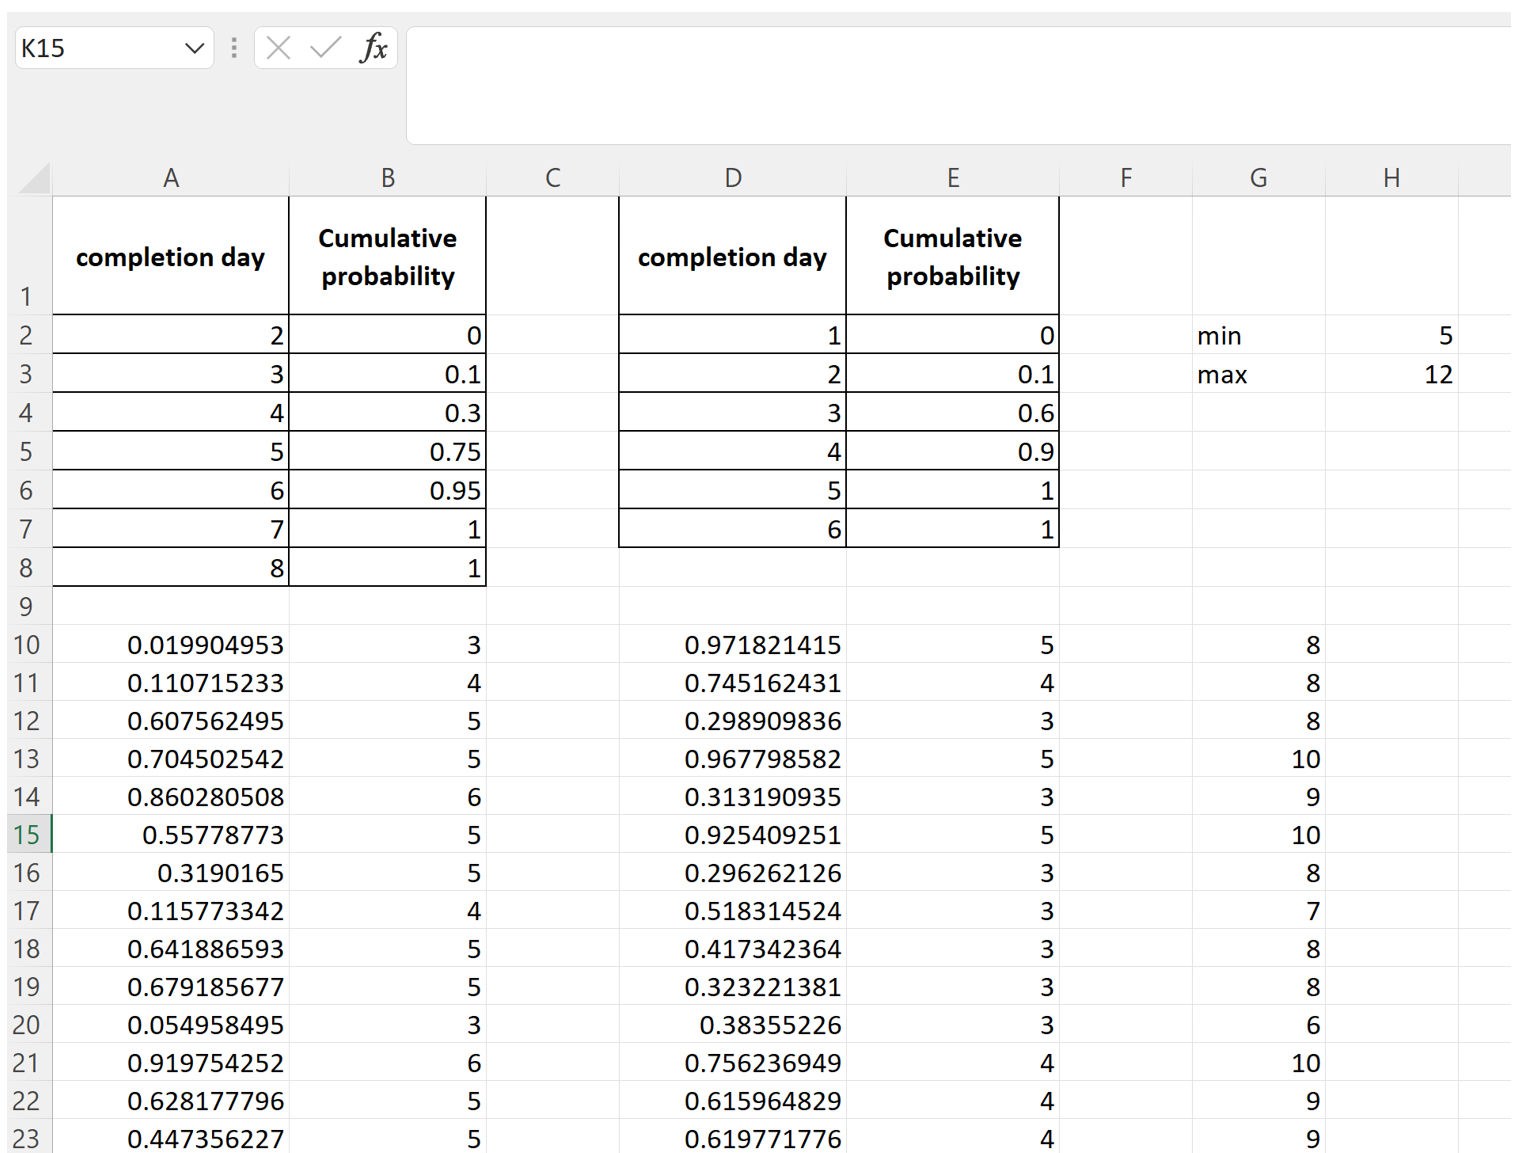Click cell A1 completion day header
Viewport: 1529px width, 1153px height.
pyautogui.click(x=171, y=257)
